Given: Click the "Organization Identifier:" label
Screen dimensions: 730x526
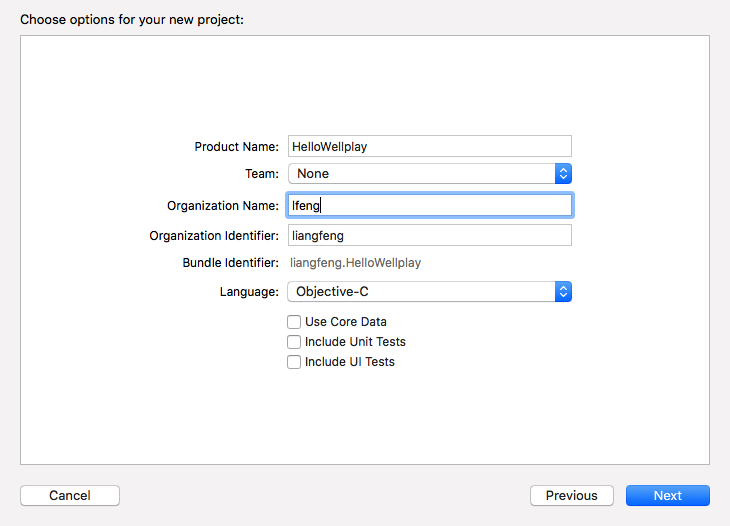Looking at the screenshot, I should tap(214, 236).
